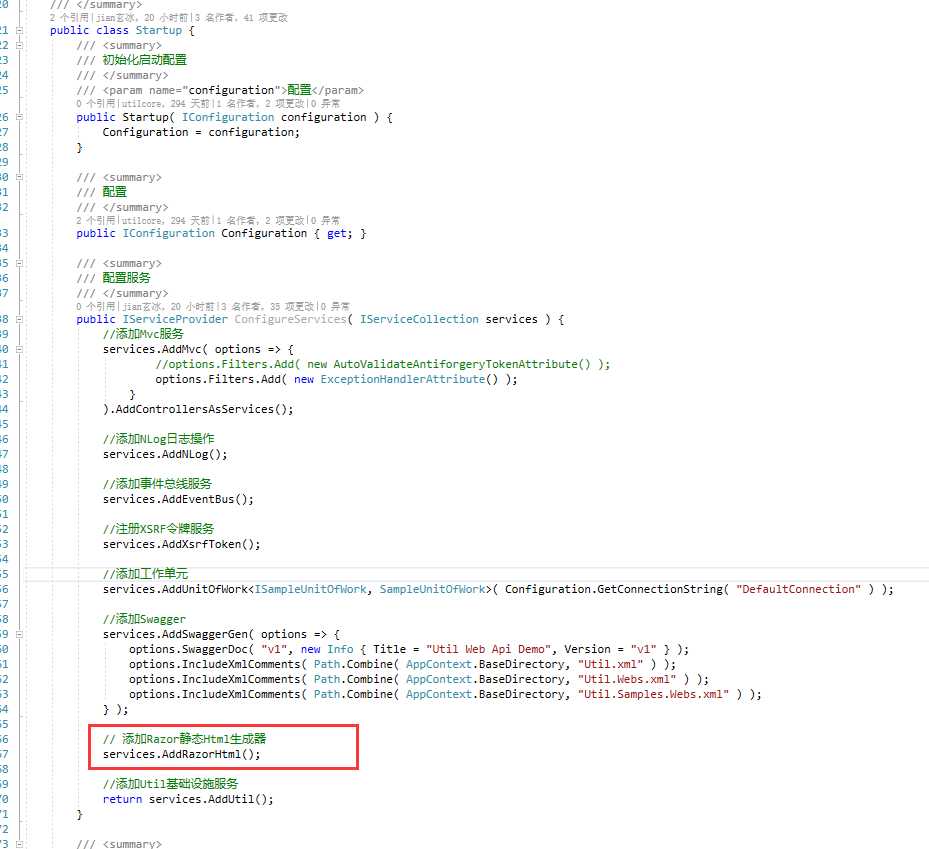
Task: Click the comment text 配置服务
Action: coord(126,278)
